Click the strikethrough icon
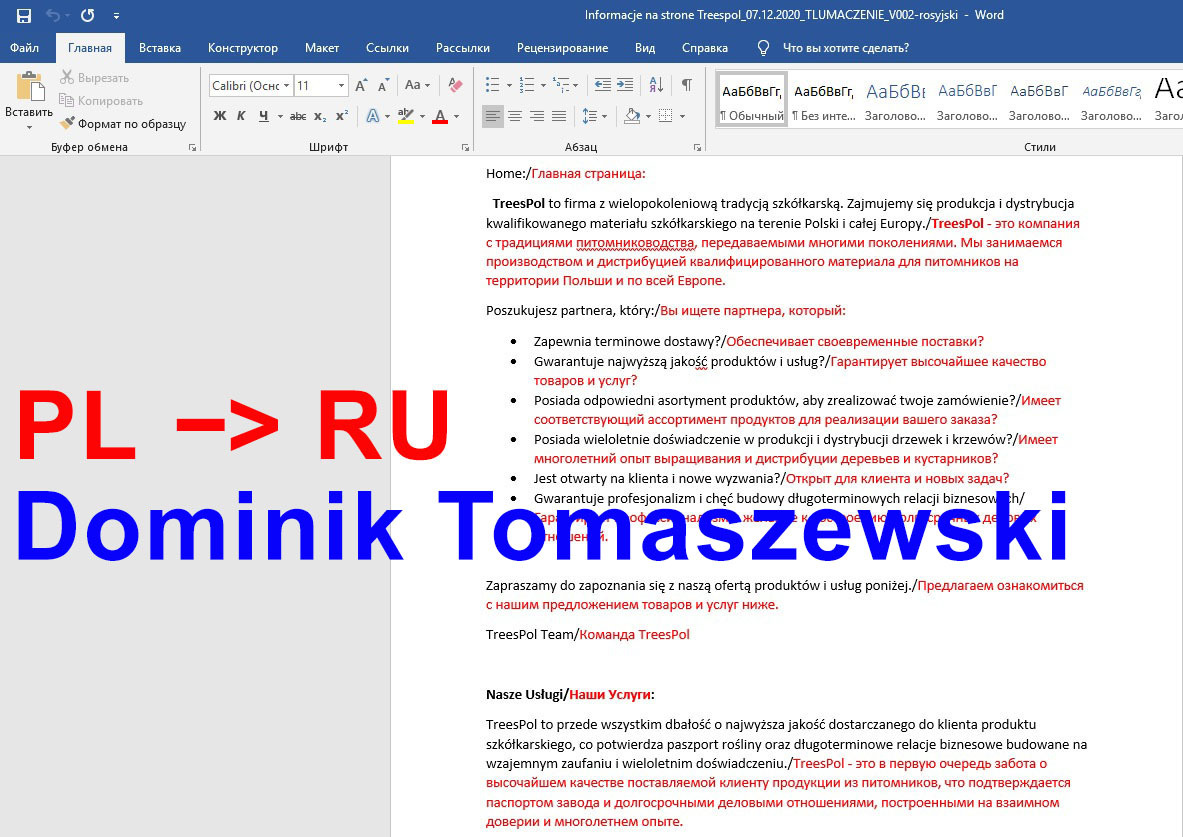 [297, 115]
